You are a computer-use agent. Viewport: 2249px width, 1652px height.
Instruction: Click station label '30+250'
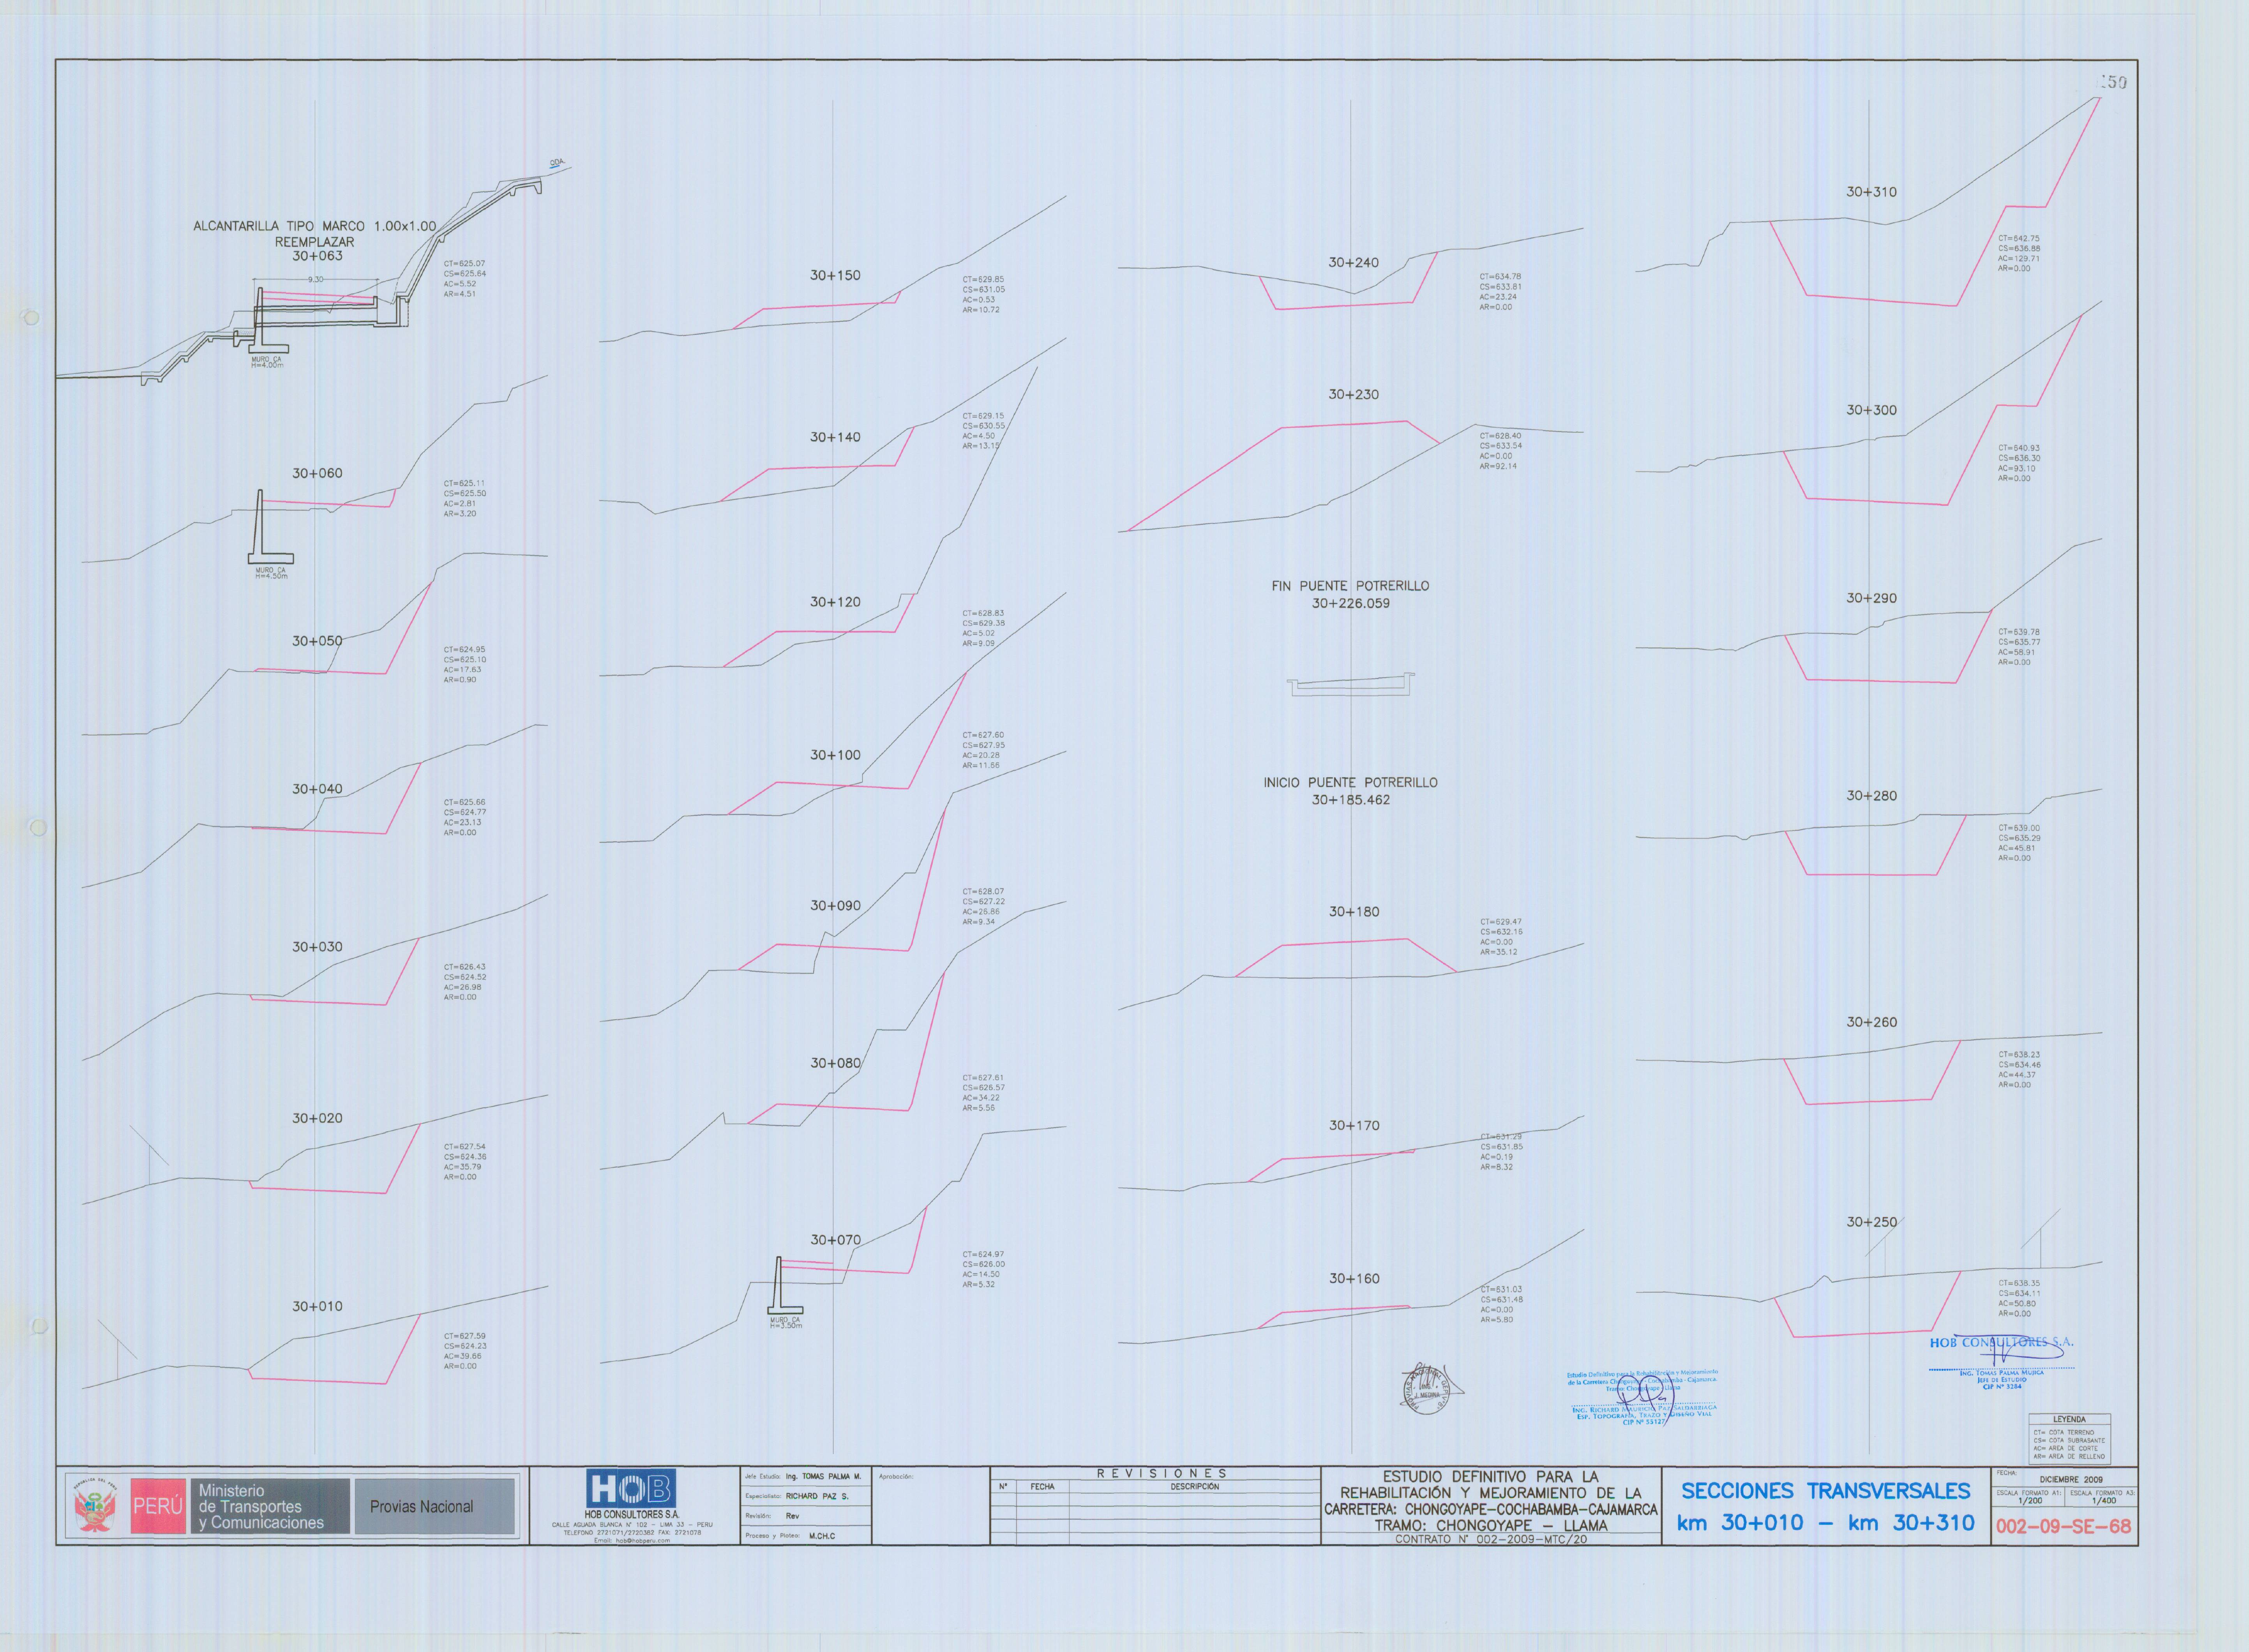click(x=1871, y=1222)
